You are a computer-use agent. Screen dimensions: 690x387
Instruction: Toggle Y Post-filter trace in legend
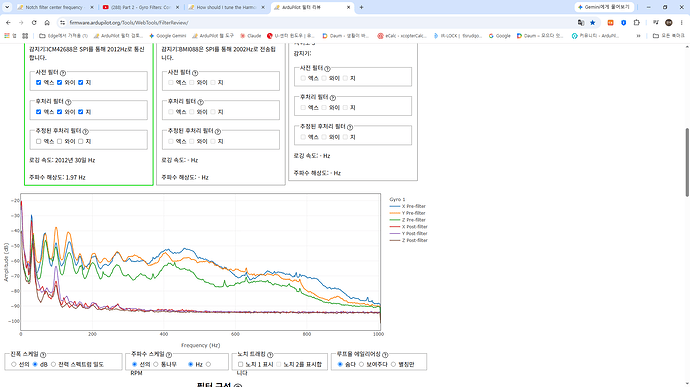(408, 233)
